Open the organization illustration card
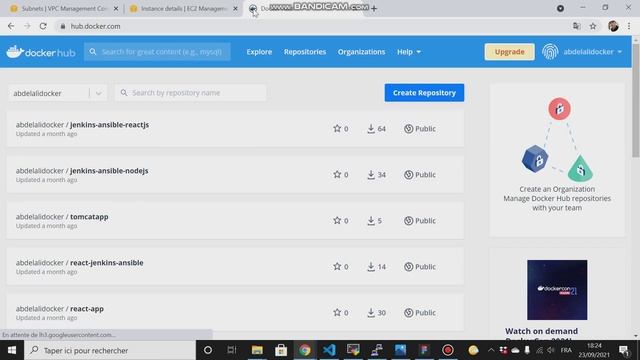The image size is (640, 360). click(x=557, y=160)
